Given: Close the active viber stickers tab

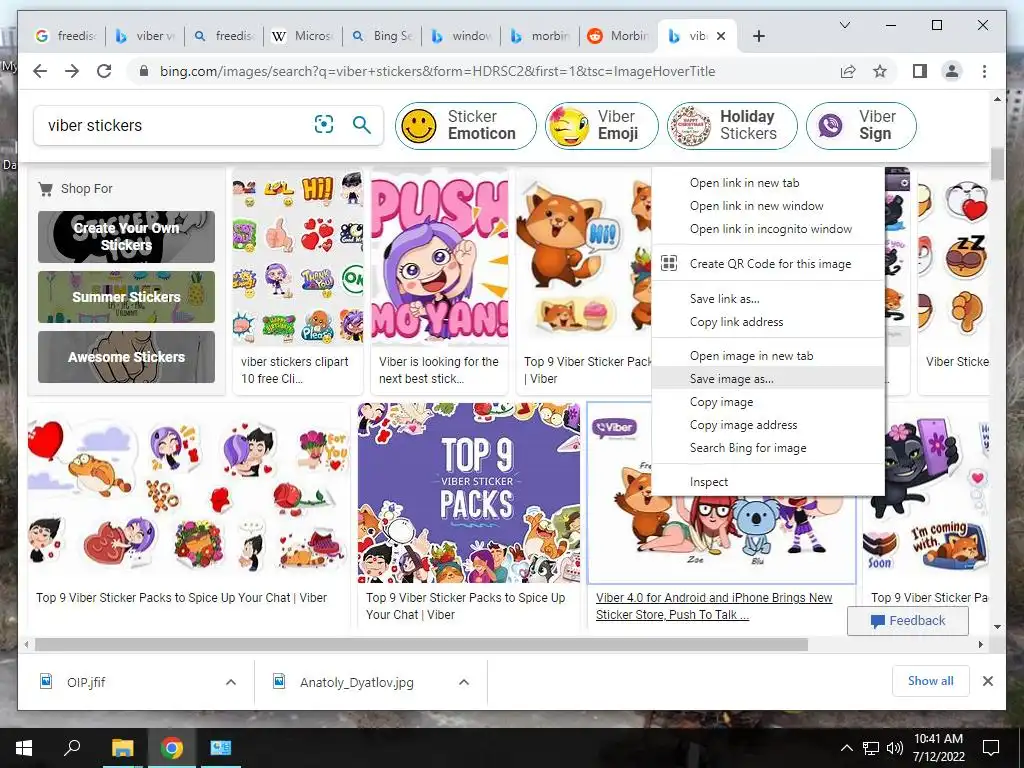Looking at the screenshot, I should point(721,36).
